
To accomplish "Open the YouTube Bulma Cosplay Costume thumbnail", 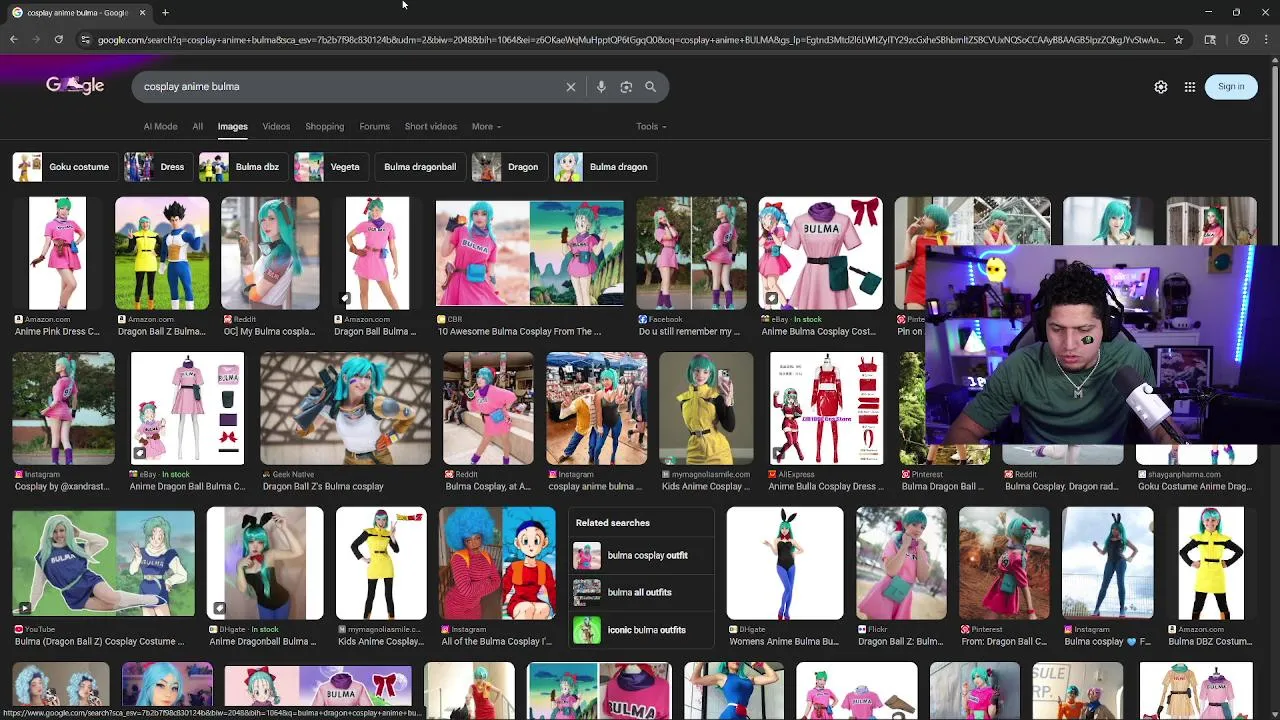I will click(x=104, y=563).
